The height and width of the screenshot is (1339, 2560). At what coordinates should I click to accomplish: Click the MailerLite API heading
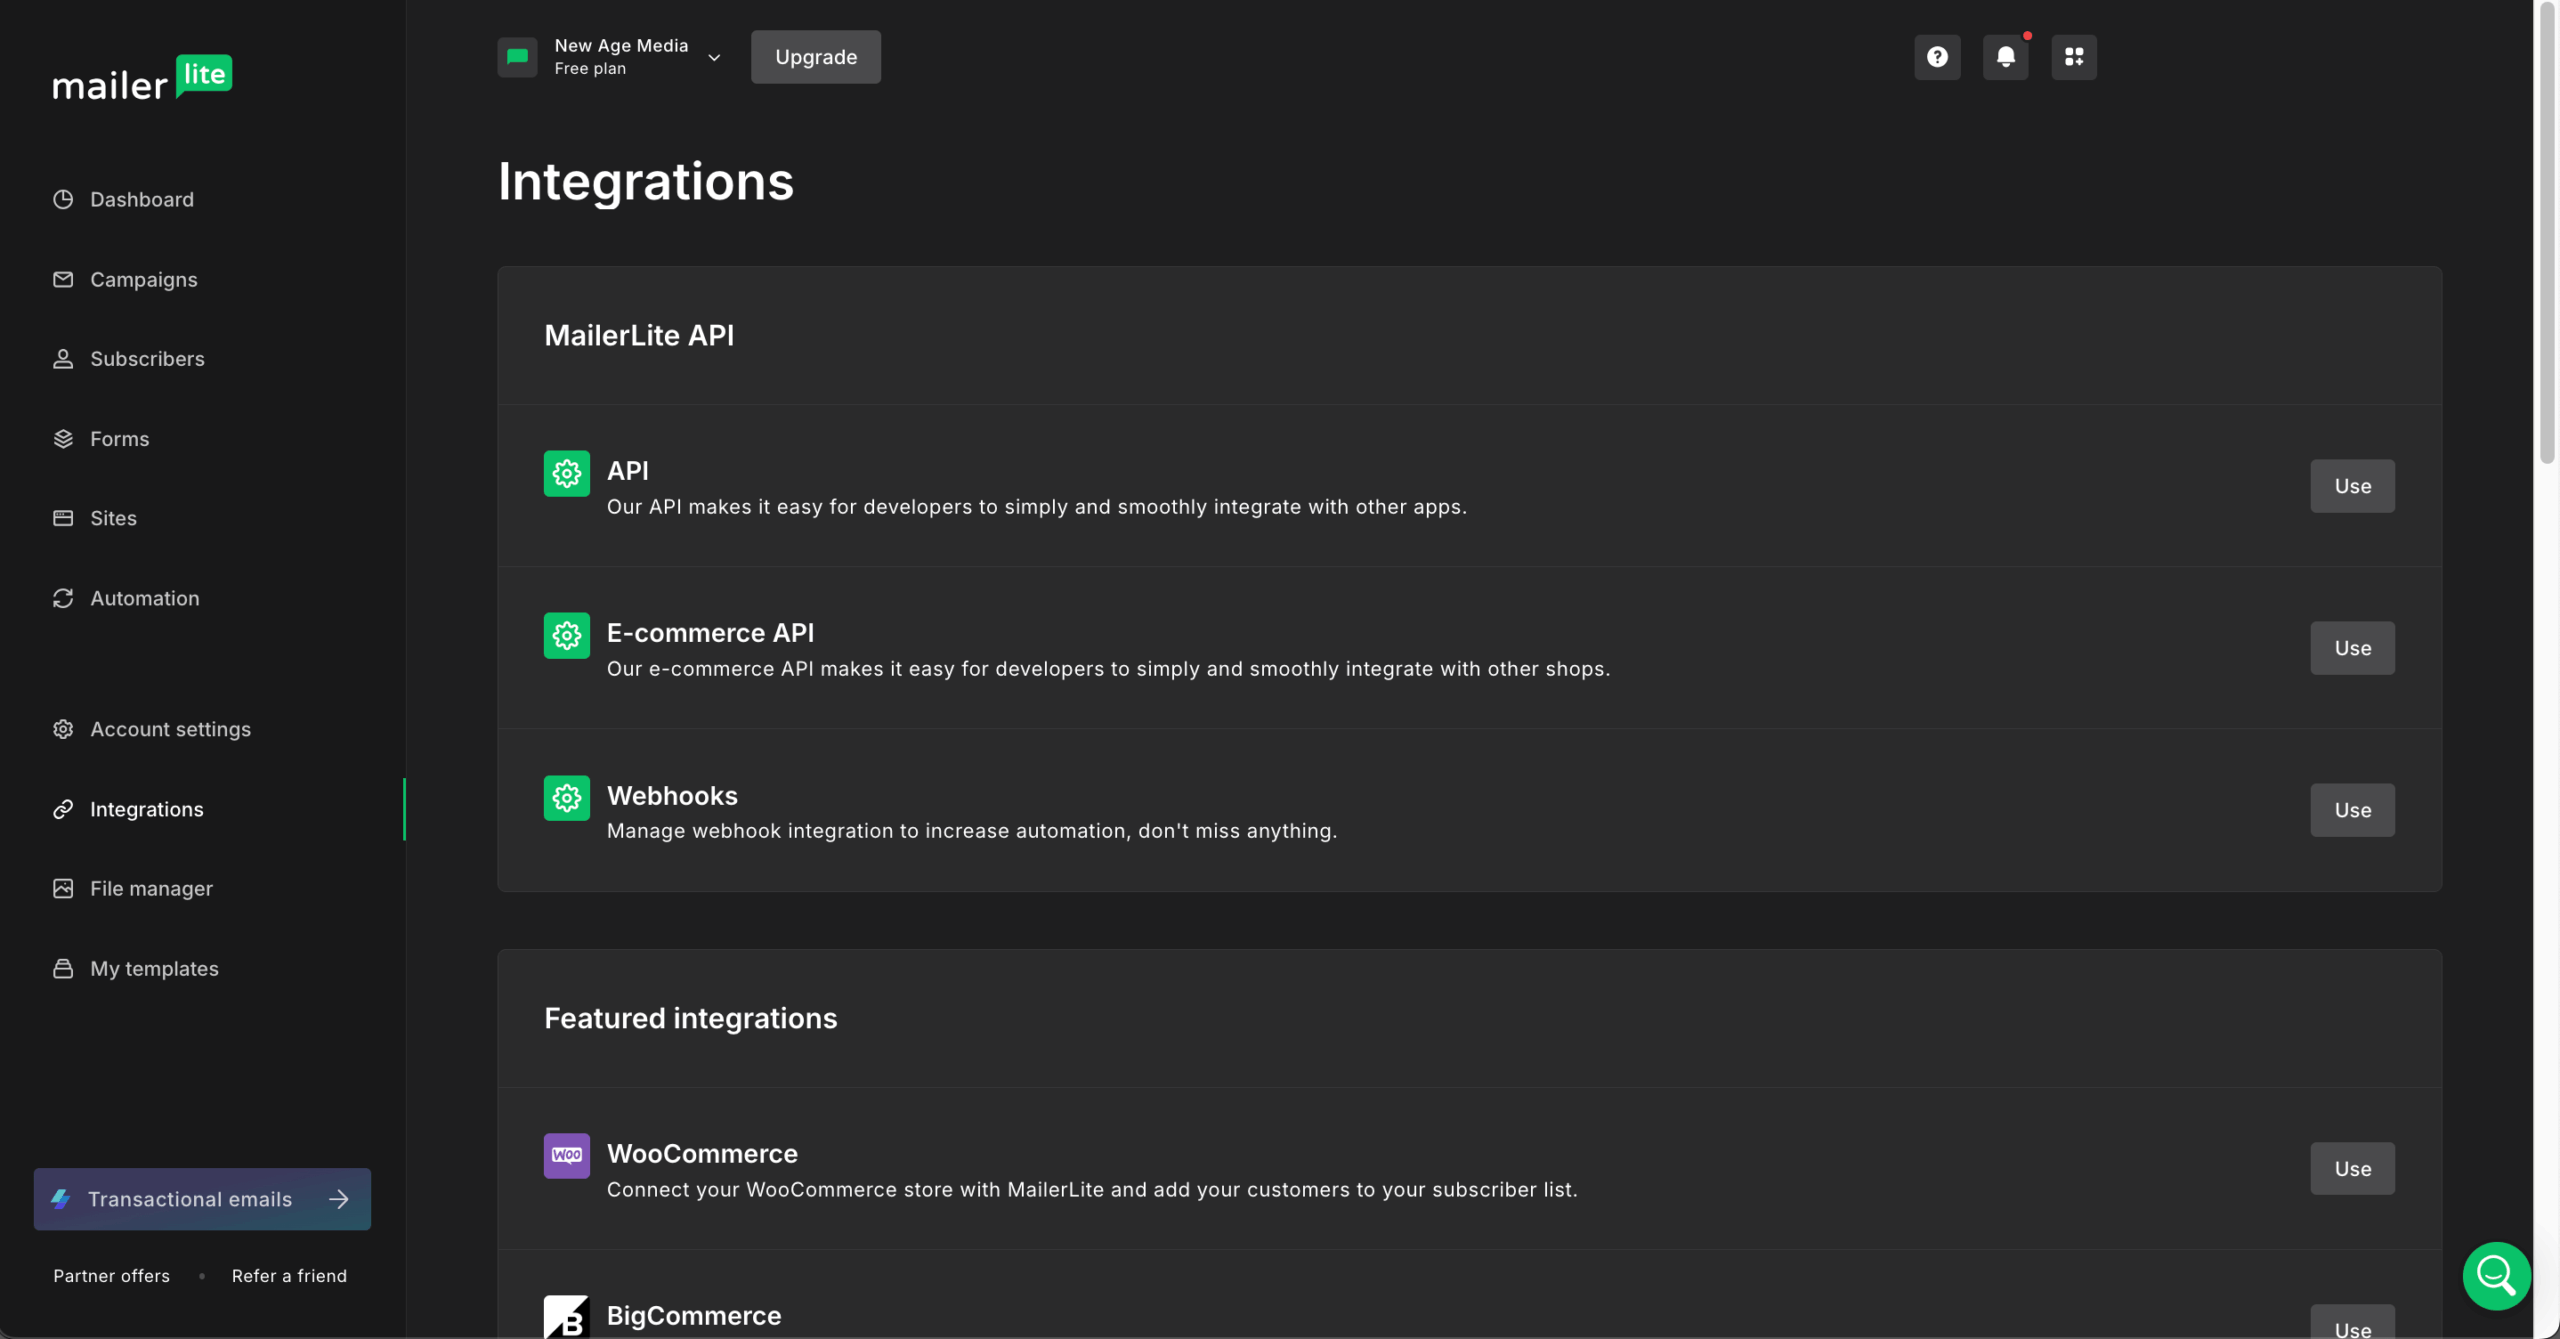639,335
